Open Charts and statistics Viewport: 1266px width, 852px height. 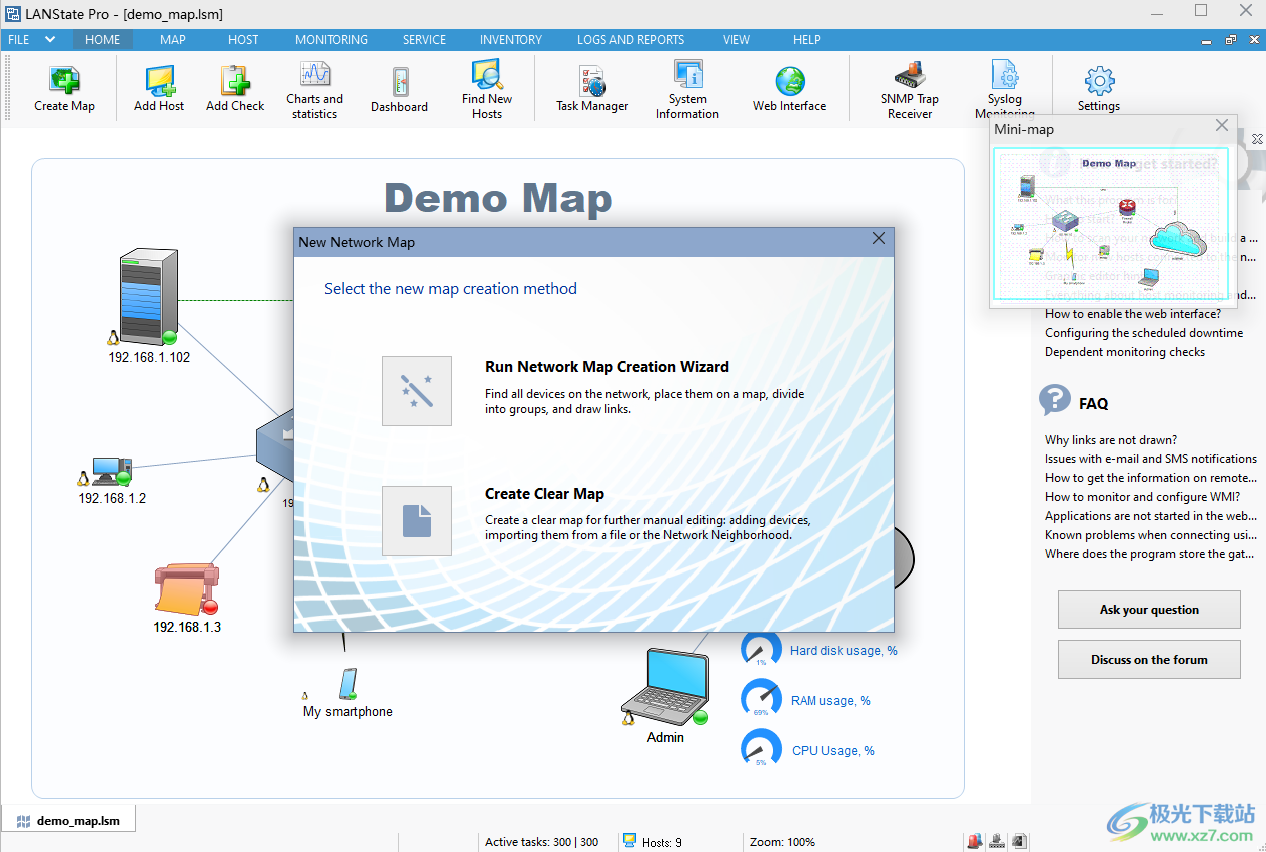(x=314, y=89)
